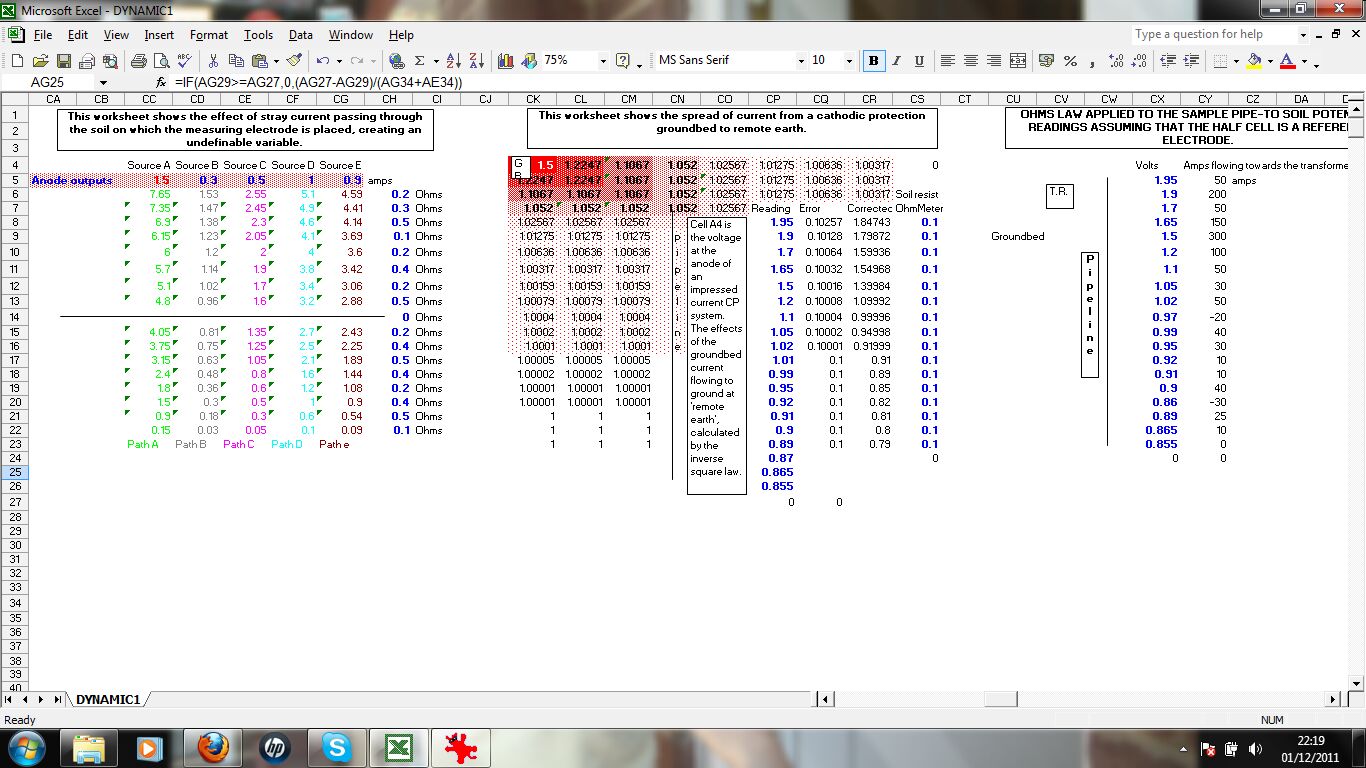1366x768 pixels.
Task: Toggle Bold formatting button
Action: [874, 61]
